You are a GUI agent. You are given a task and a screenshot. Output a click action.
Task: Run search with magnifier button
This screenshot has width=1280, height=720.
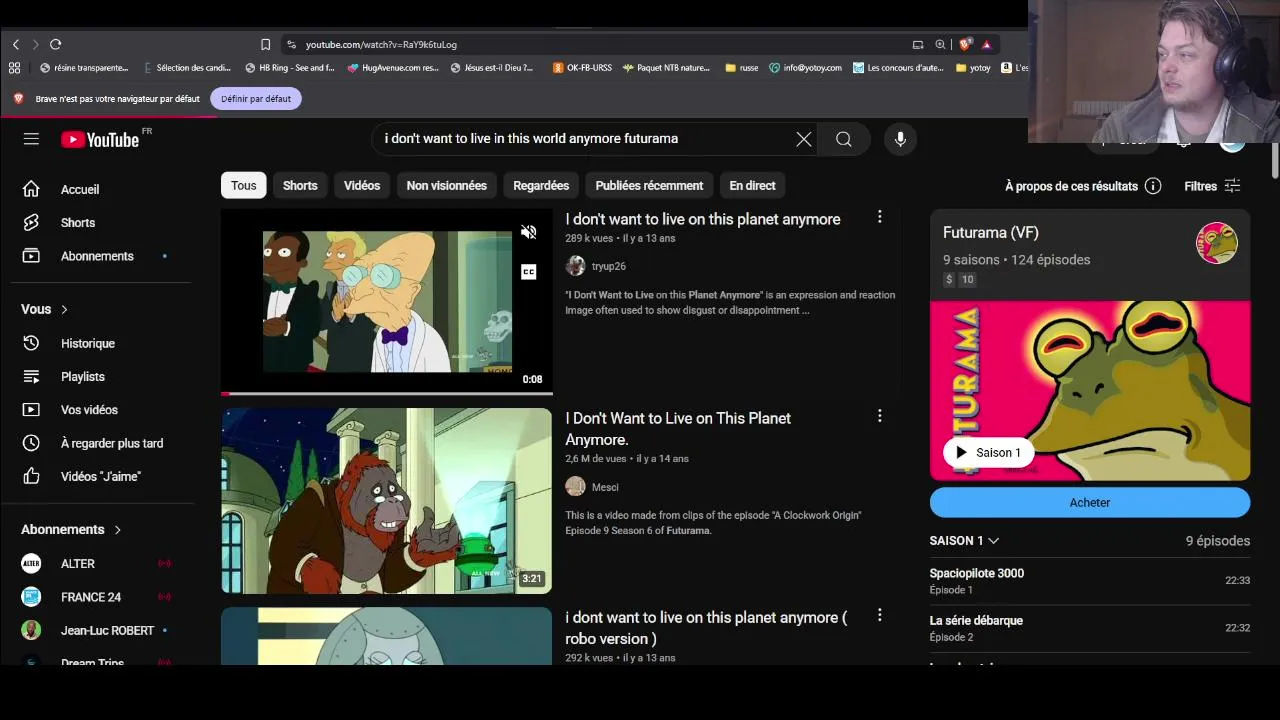click(844, 139)
